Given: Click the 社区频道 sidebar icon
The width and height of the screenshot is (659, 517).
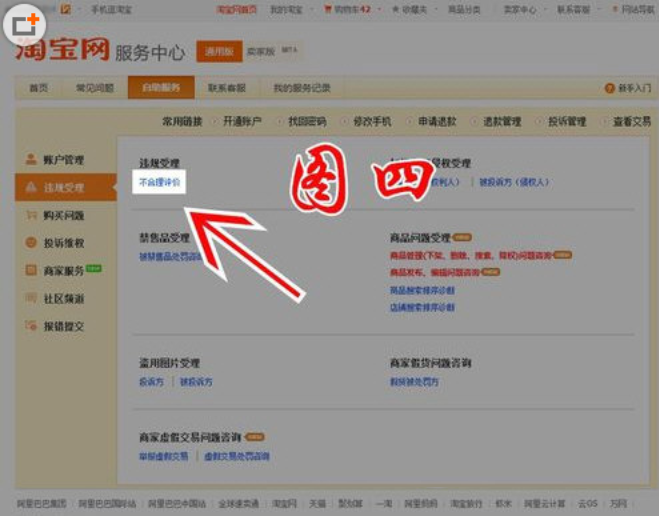Looking at the screenshot, I should tap(31, 298).
